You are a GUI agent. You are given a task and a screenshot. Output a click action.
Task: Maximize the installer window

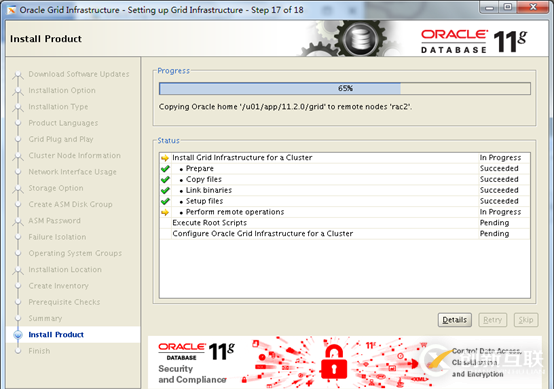point(507,7)
